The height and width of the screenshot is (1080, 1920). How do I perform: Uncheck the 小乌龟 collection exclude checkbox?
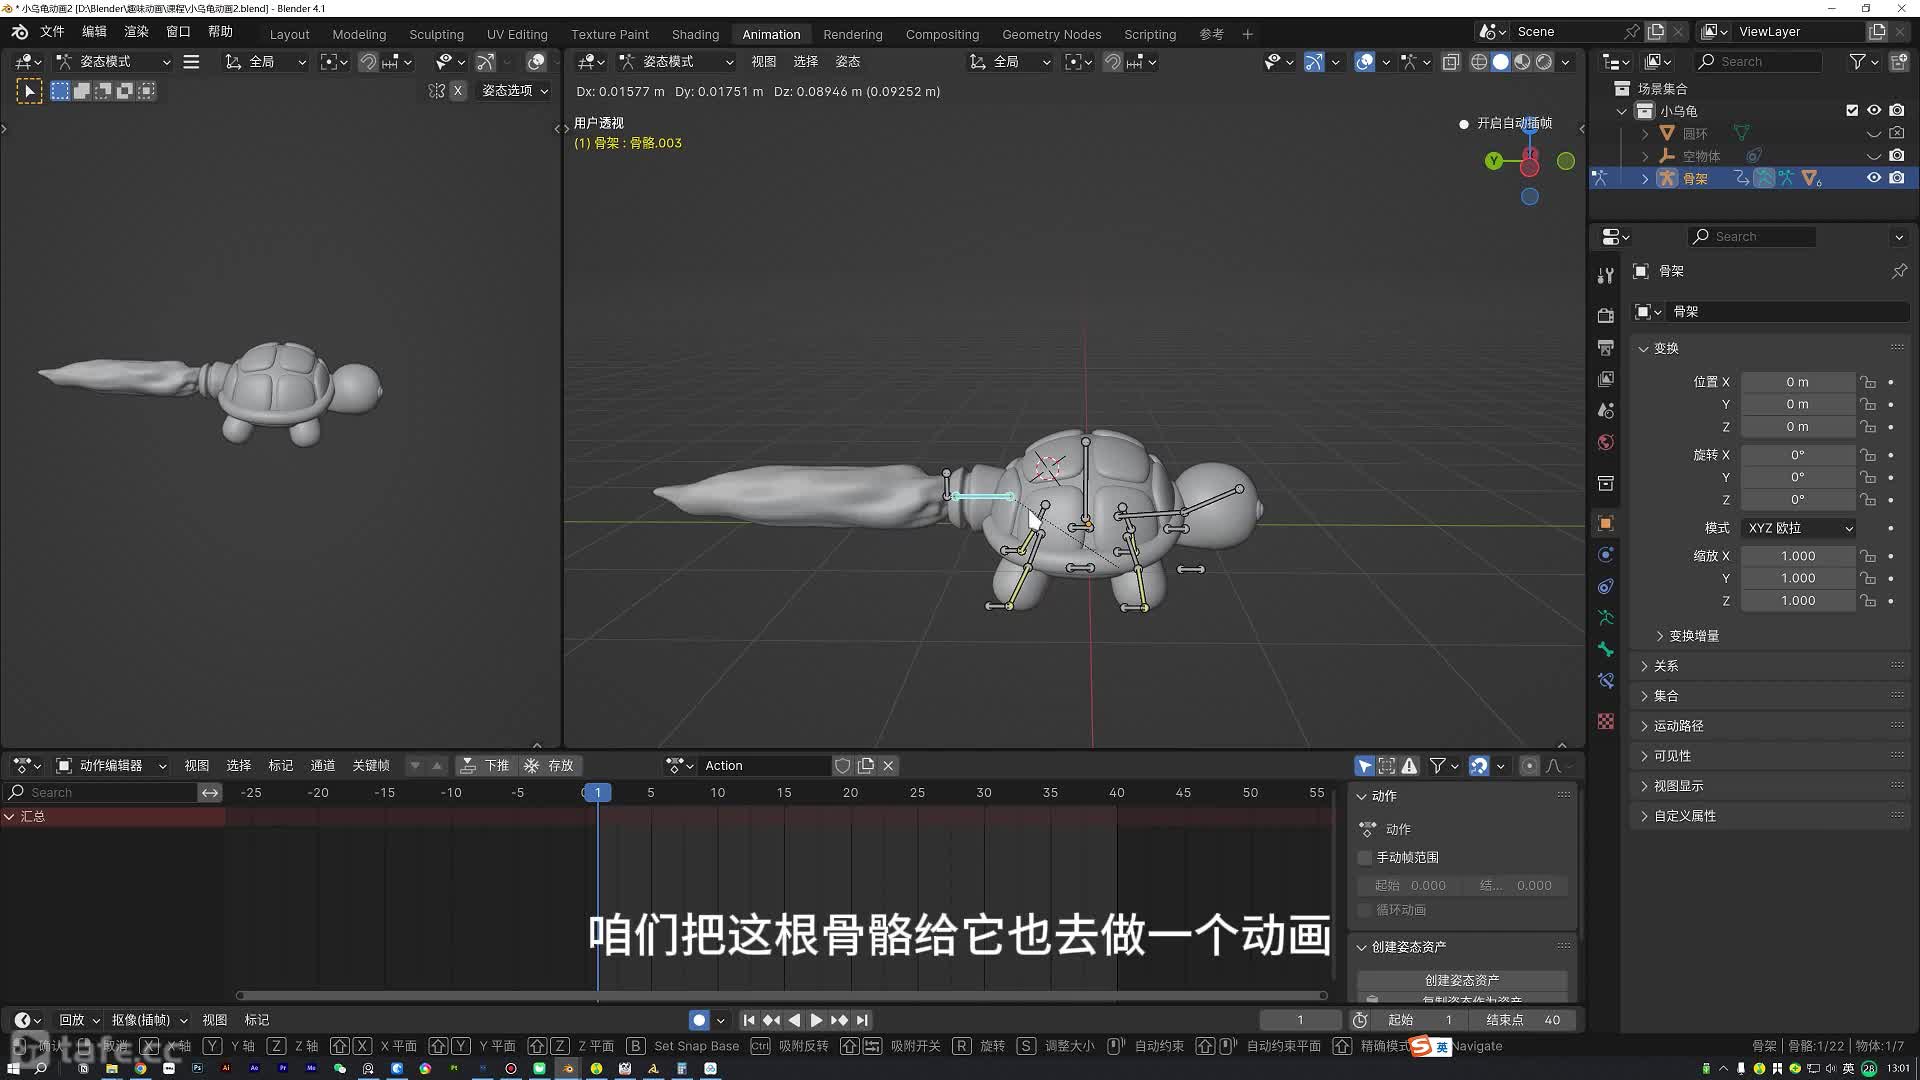click(x=1852, y=111)
